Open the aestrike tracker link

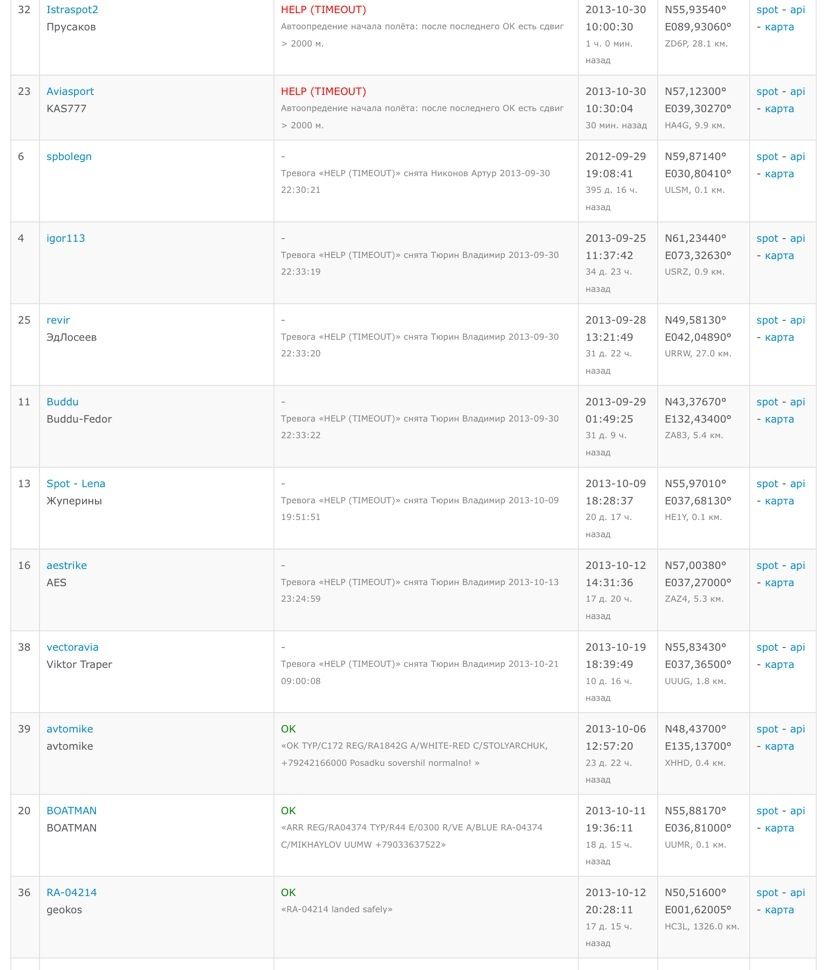pos(67,566)
